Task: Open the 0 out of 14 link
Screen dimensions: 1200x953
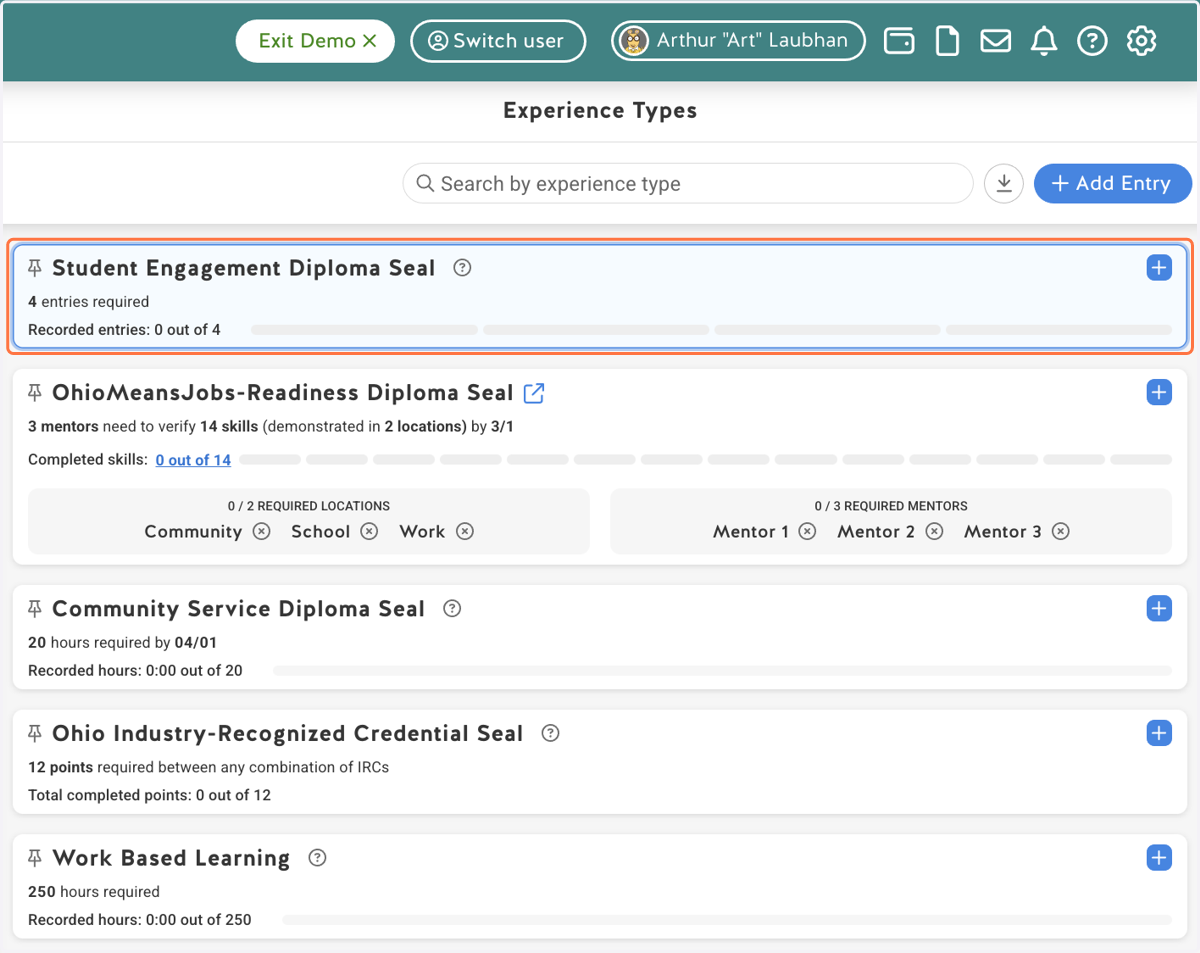Action: tap(193, 460)
